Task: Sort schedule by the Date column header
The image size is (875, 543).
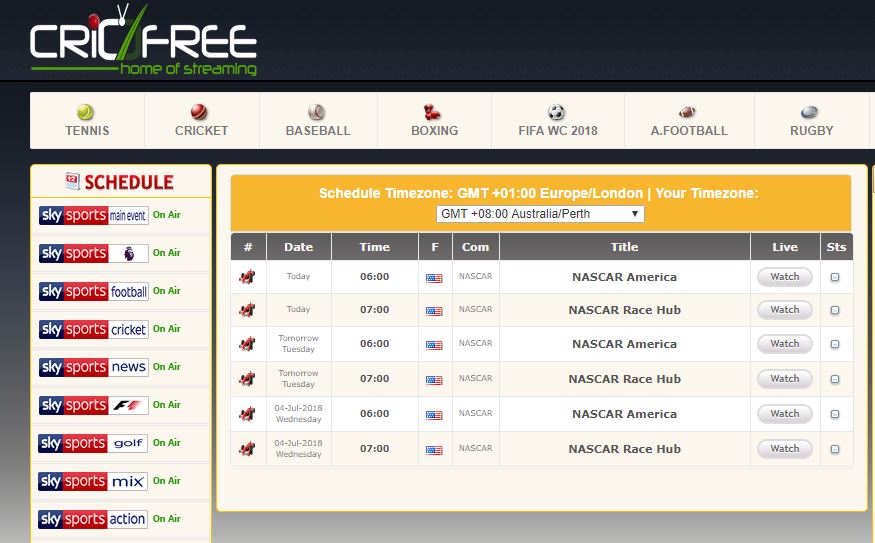Action: point(298,247)
